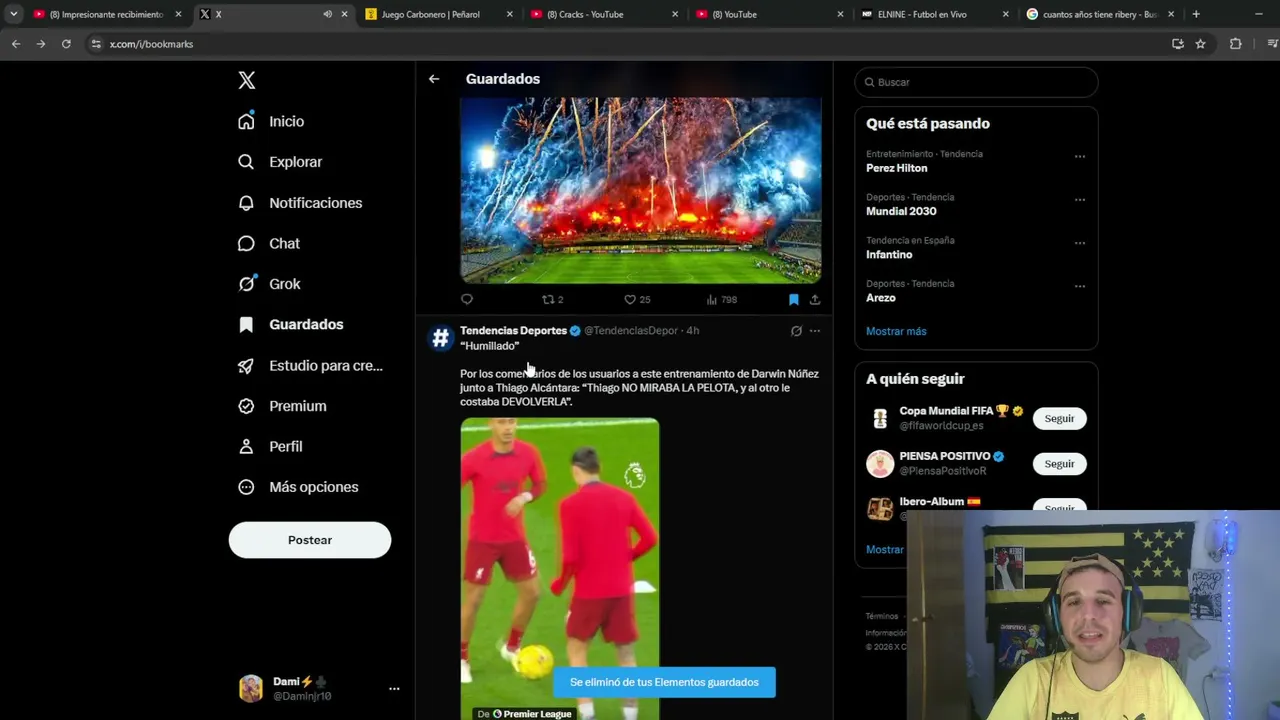The width and height of the screenshot is (1280, 720).
Task: Switch to cuantos años tiene ribery tab
Action: 1100,14
